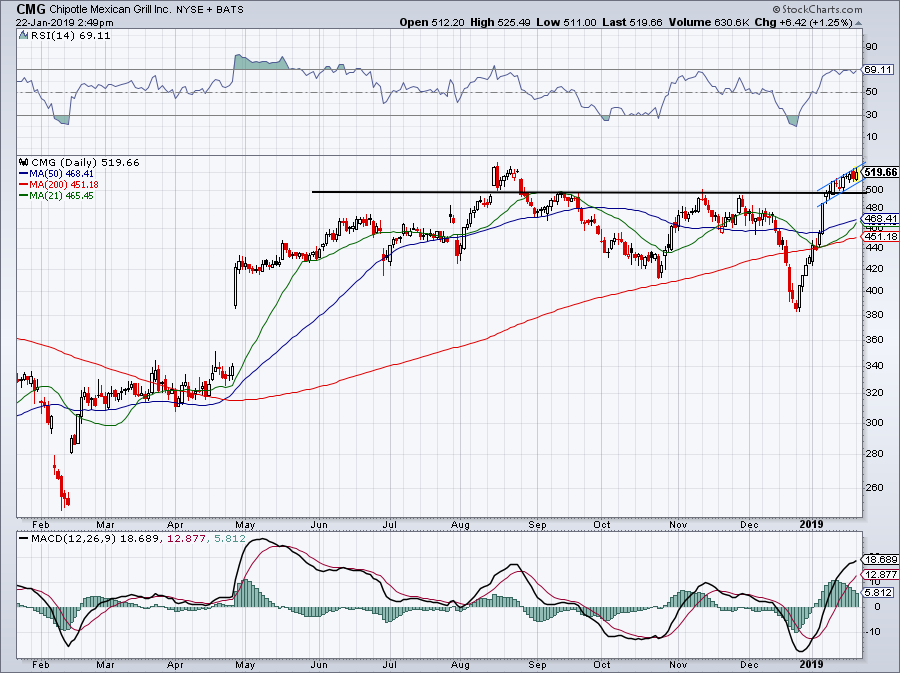Click the RSI indicator icon beside RSI(14)
The height and width of the screenshot is (673, 900).
coord(23,36)
